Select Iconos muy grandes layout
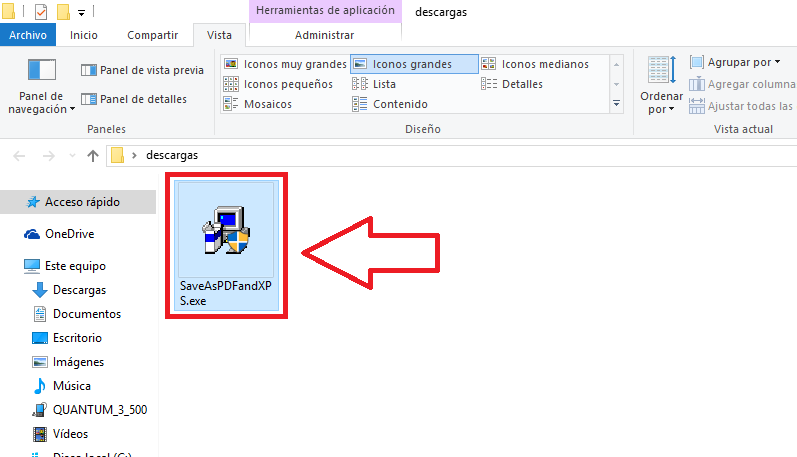This screenshot has height=457, width=797. pyautogui.click(x=285, y=64)
